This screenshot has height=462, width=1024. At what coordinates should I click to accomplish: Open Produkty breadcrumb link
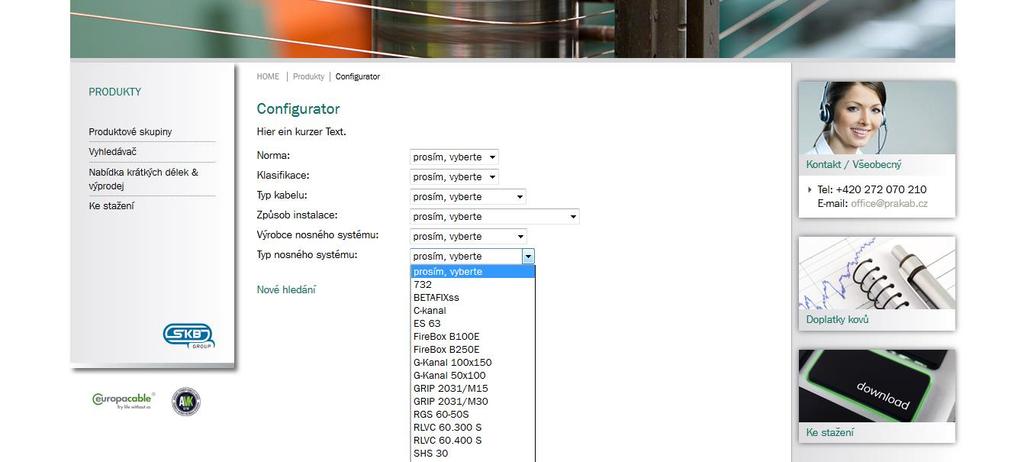[308, 76]
